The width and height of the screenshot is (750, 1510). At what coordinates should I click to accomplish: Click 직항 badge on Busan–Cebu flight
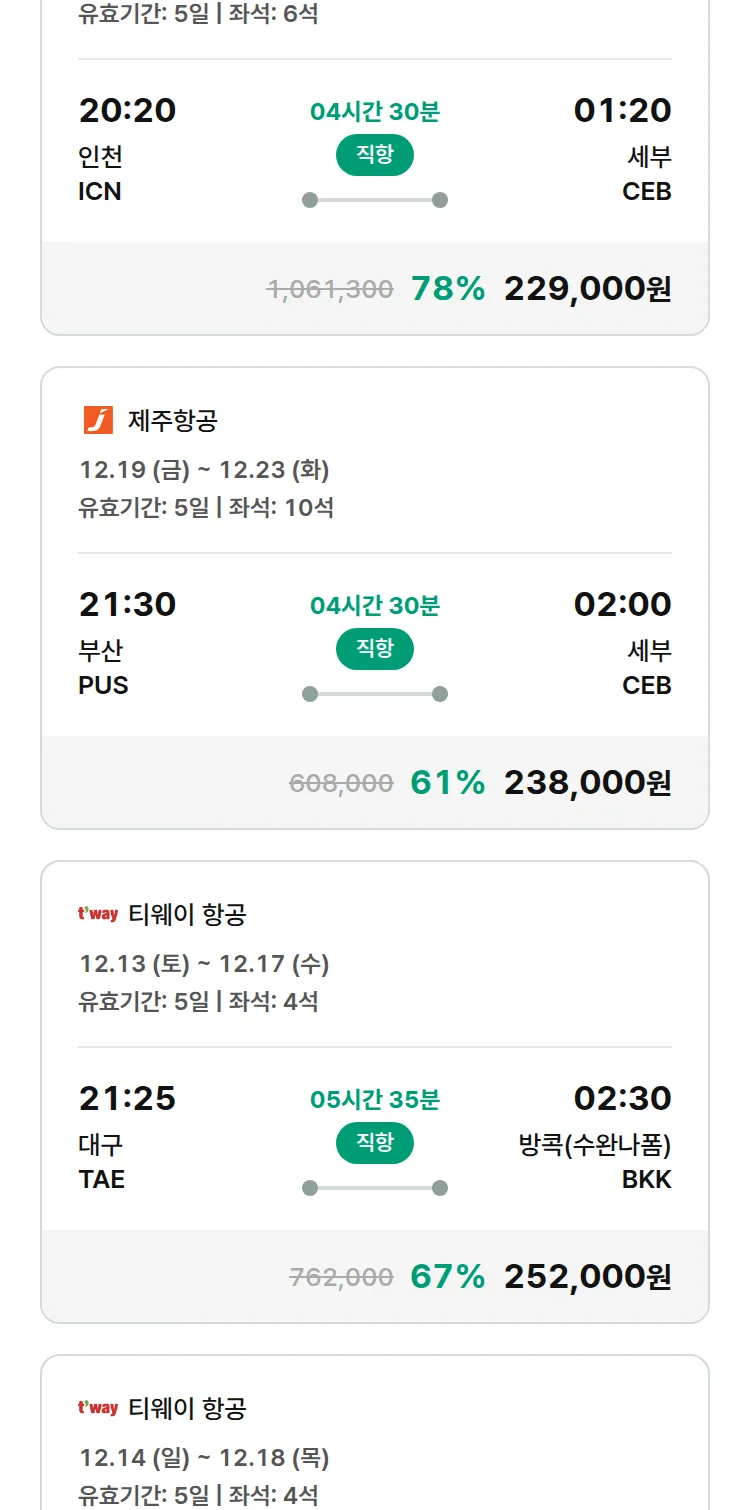(x=374, y=649)
